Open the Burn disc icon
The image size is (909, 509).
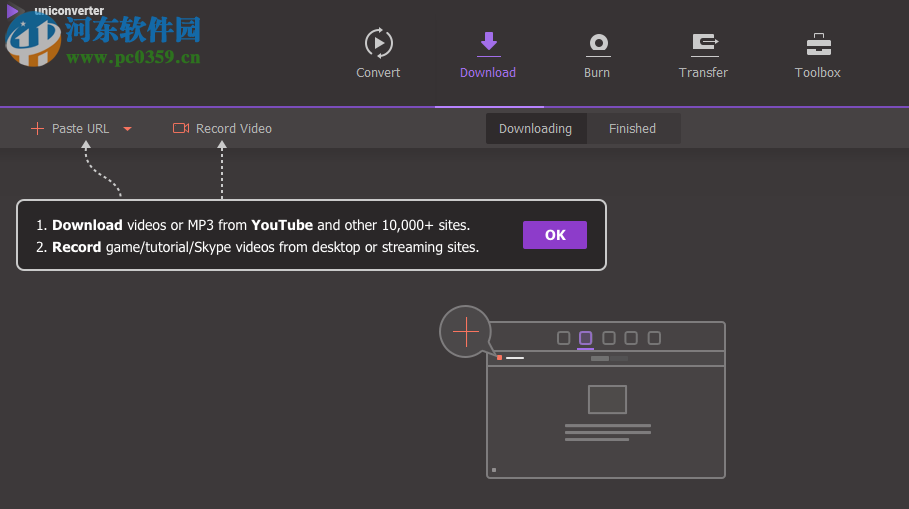coord(598,44)
